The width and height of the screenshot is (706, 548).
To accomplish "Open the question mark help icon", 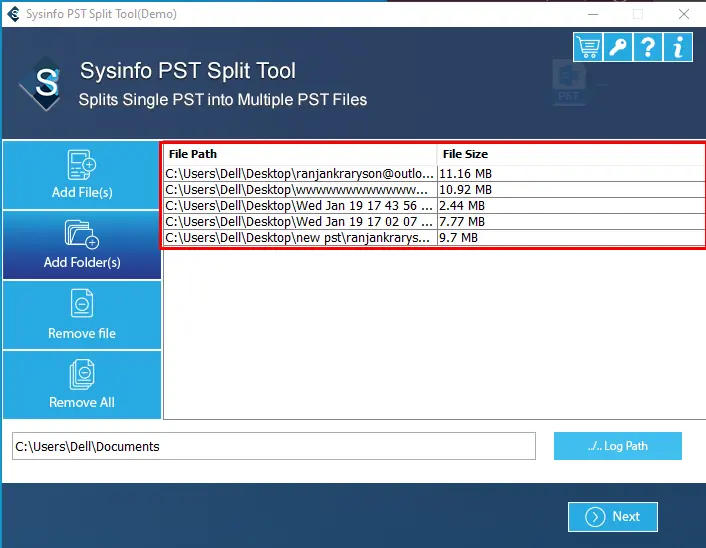I will (x=647, y=47).
